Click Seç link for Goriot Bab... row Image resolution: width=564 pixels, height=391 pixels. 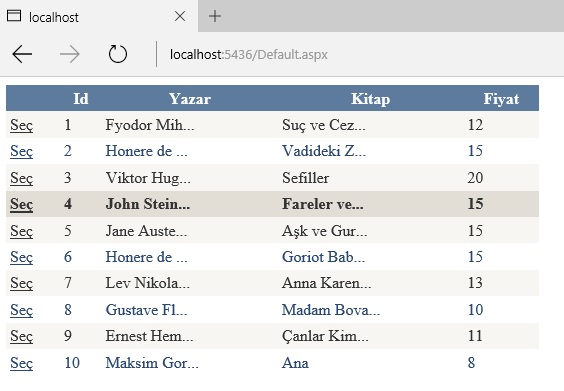tap(22, 258)
